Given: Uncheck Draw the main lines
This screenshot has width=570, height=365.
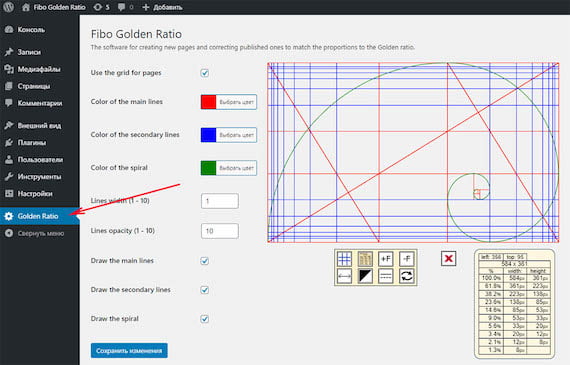Looking at the screenshot, I should point(205,261).
